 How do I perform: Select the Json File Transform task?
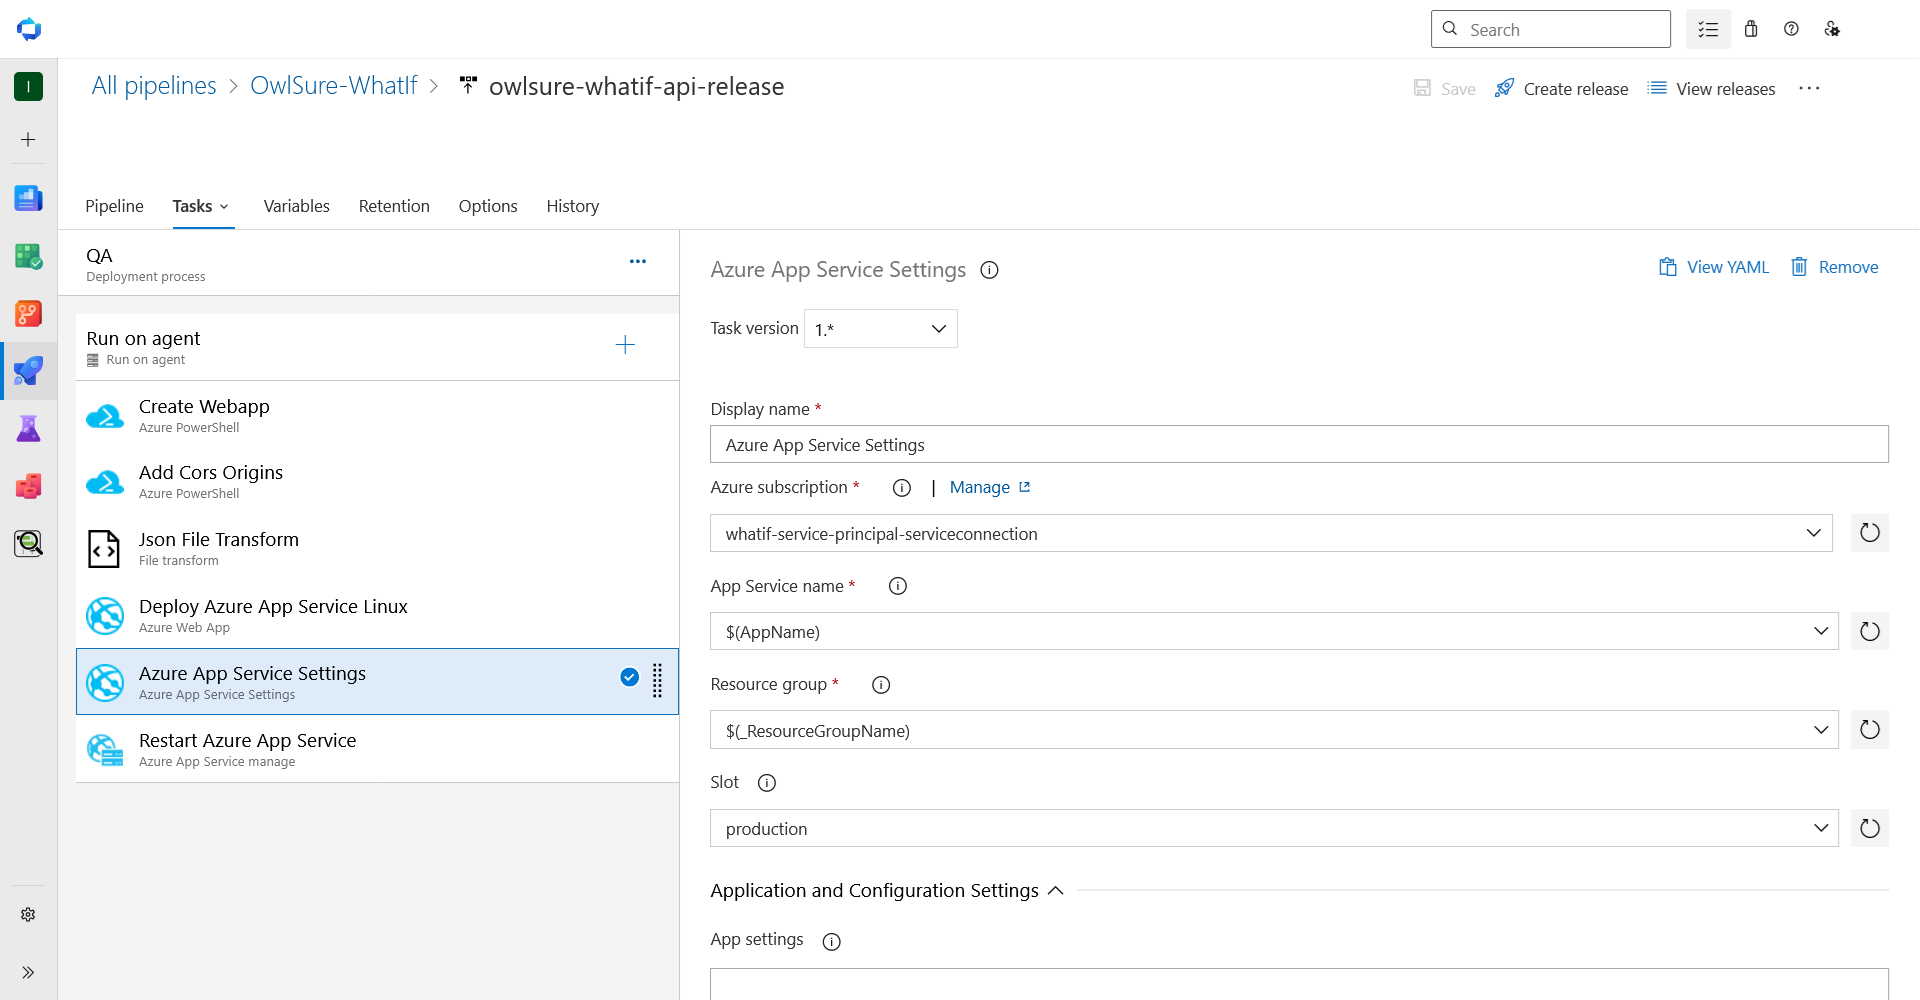point(377,548)
